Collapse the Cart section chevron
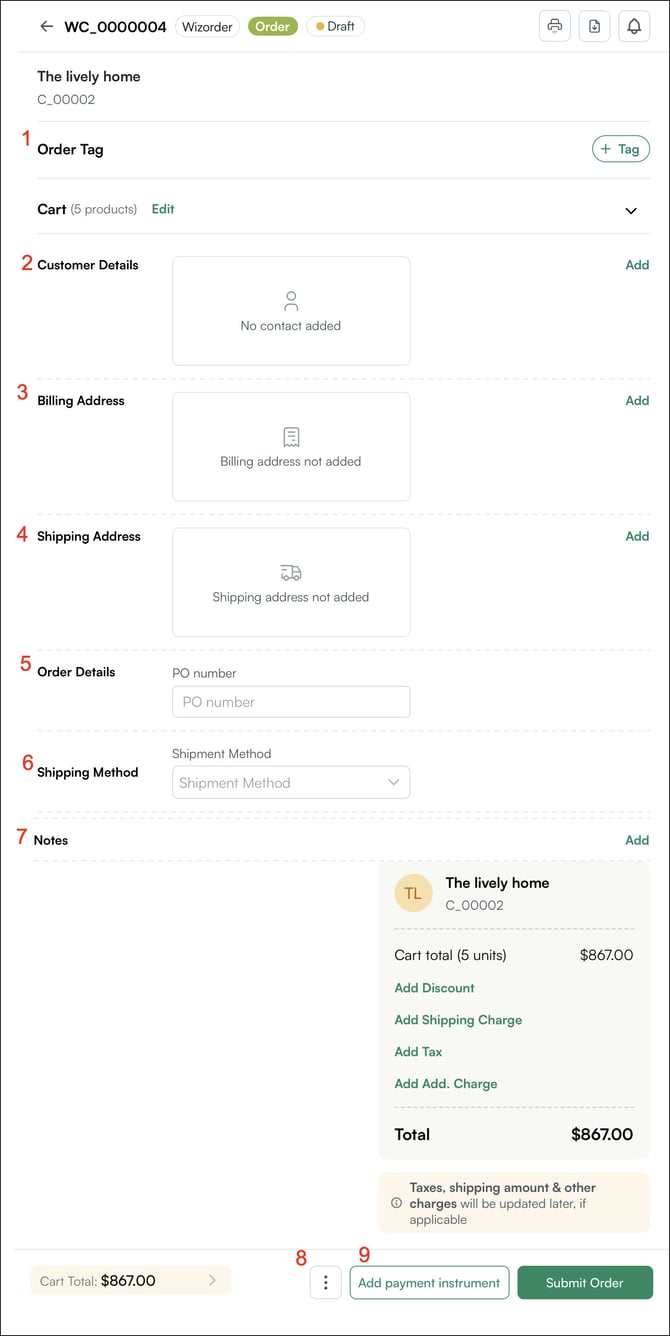670x1336 pixels. 631,211
